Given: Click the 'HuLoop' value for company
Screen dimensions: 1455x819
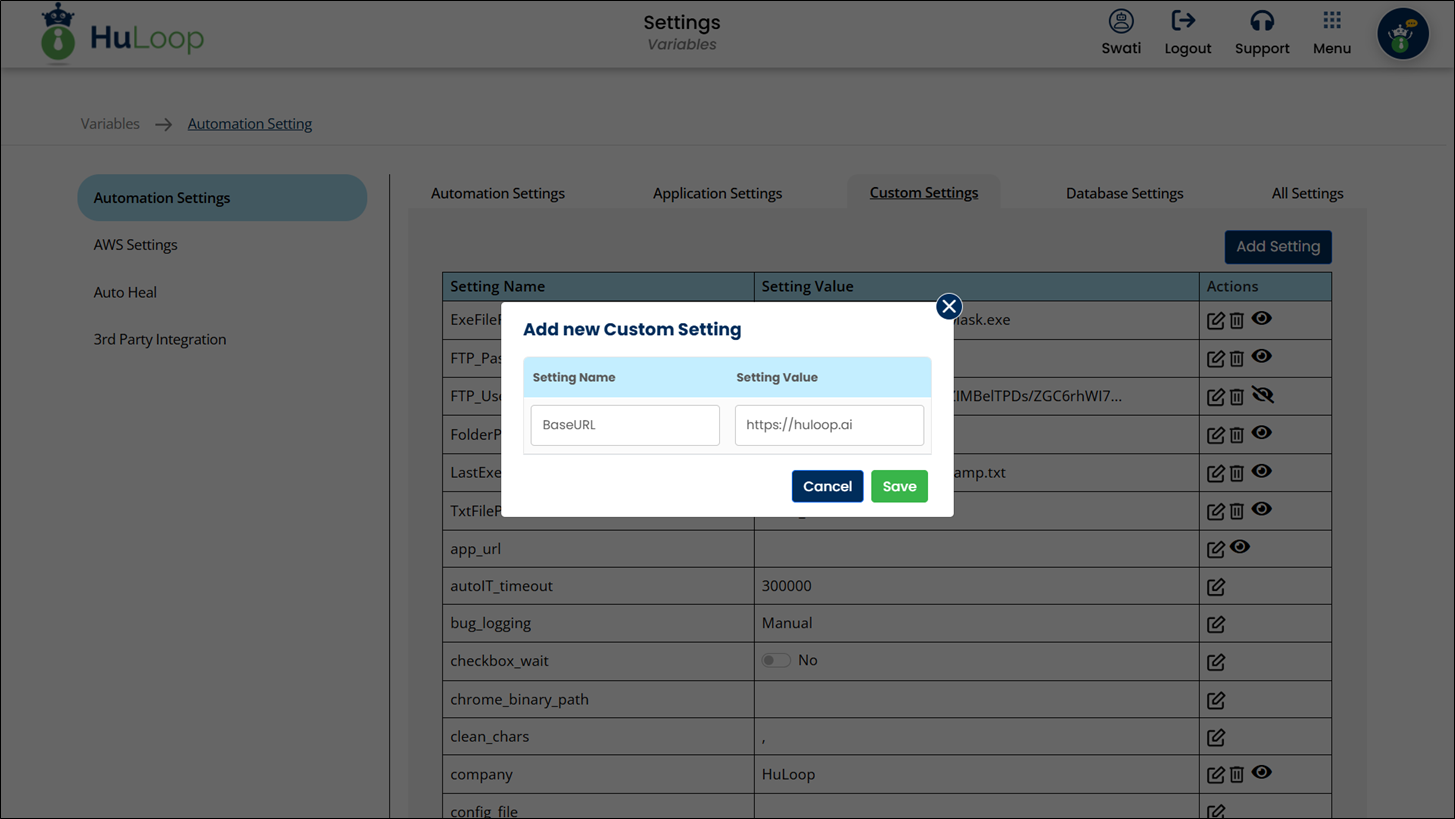Looking at the screenshot, I should 788,774.
